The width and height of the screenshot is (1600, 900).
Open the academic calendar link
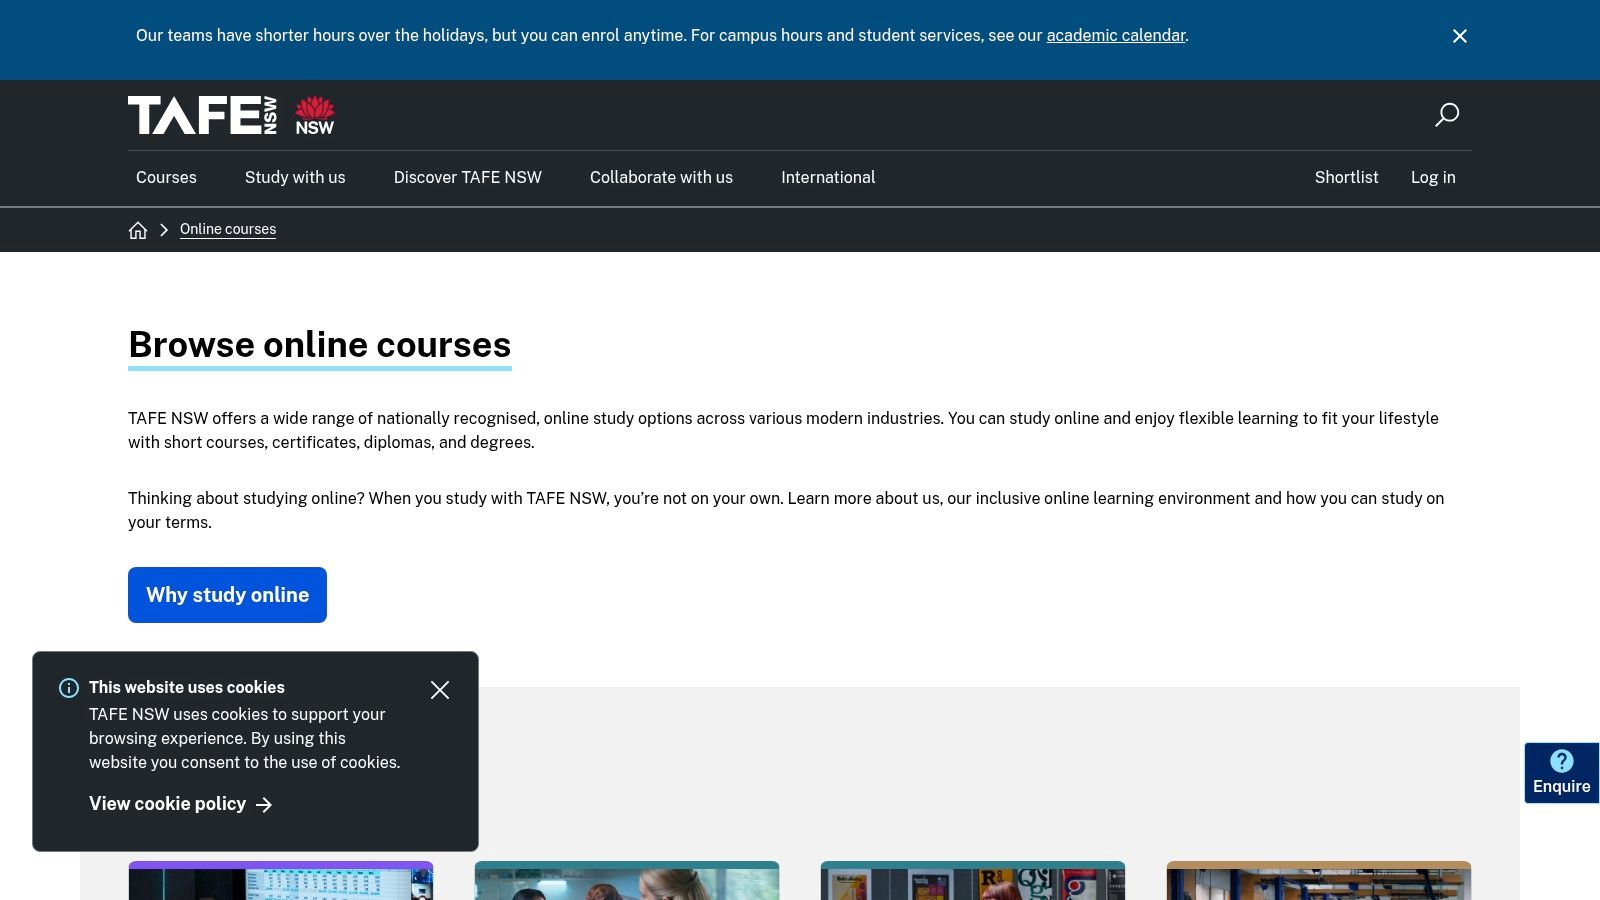[x=1115, y=35]
